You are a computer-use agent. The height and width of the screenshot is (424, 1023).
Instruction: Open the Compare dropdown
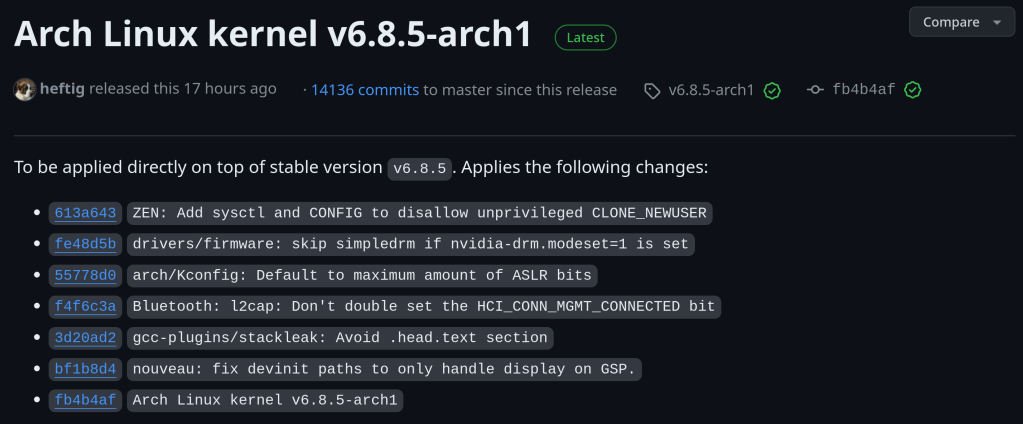coord(961,22)
